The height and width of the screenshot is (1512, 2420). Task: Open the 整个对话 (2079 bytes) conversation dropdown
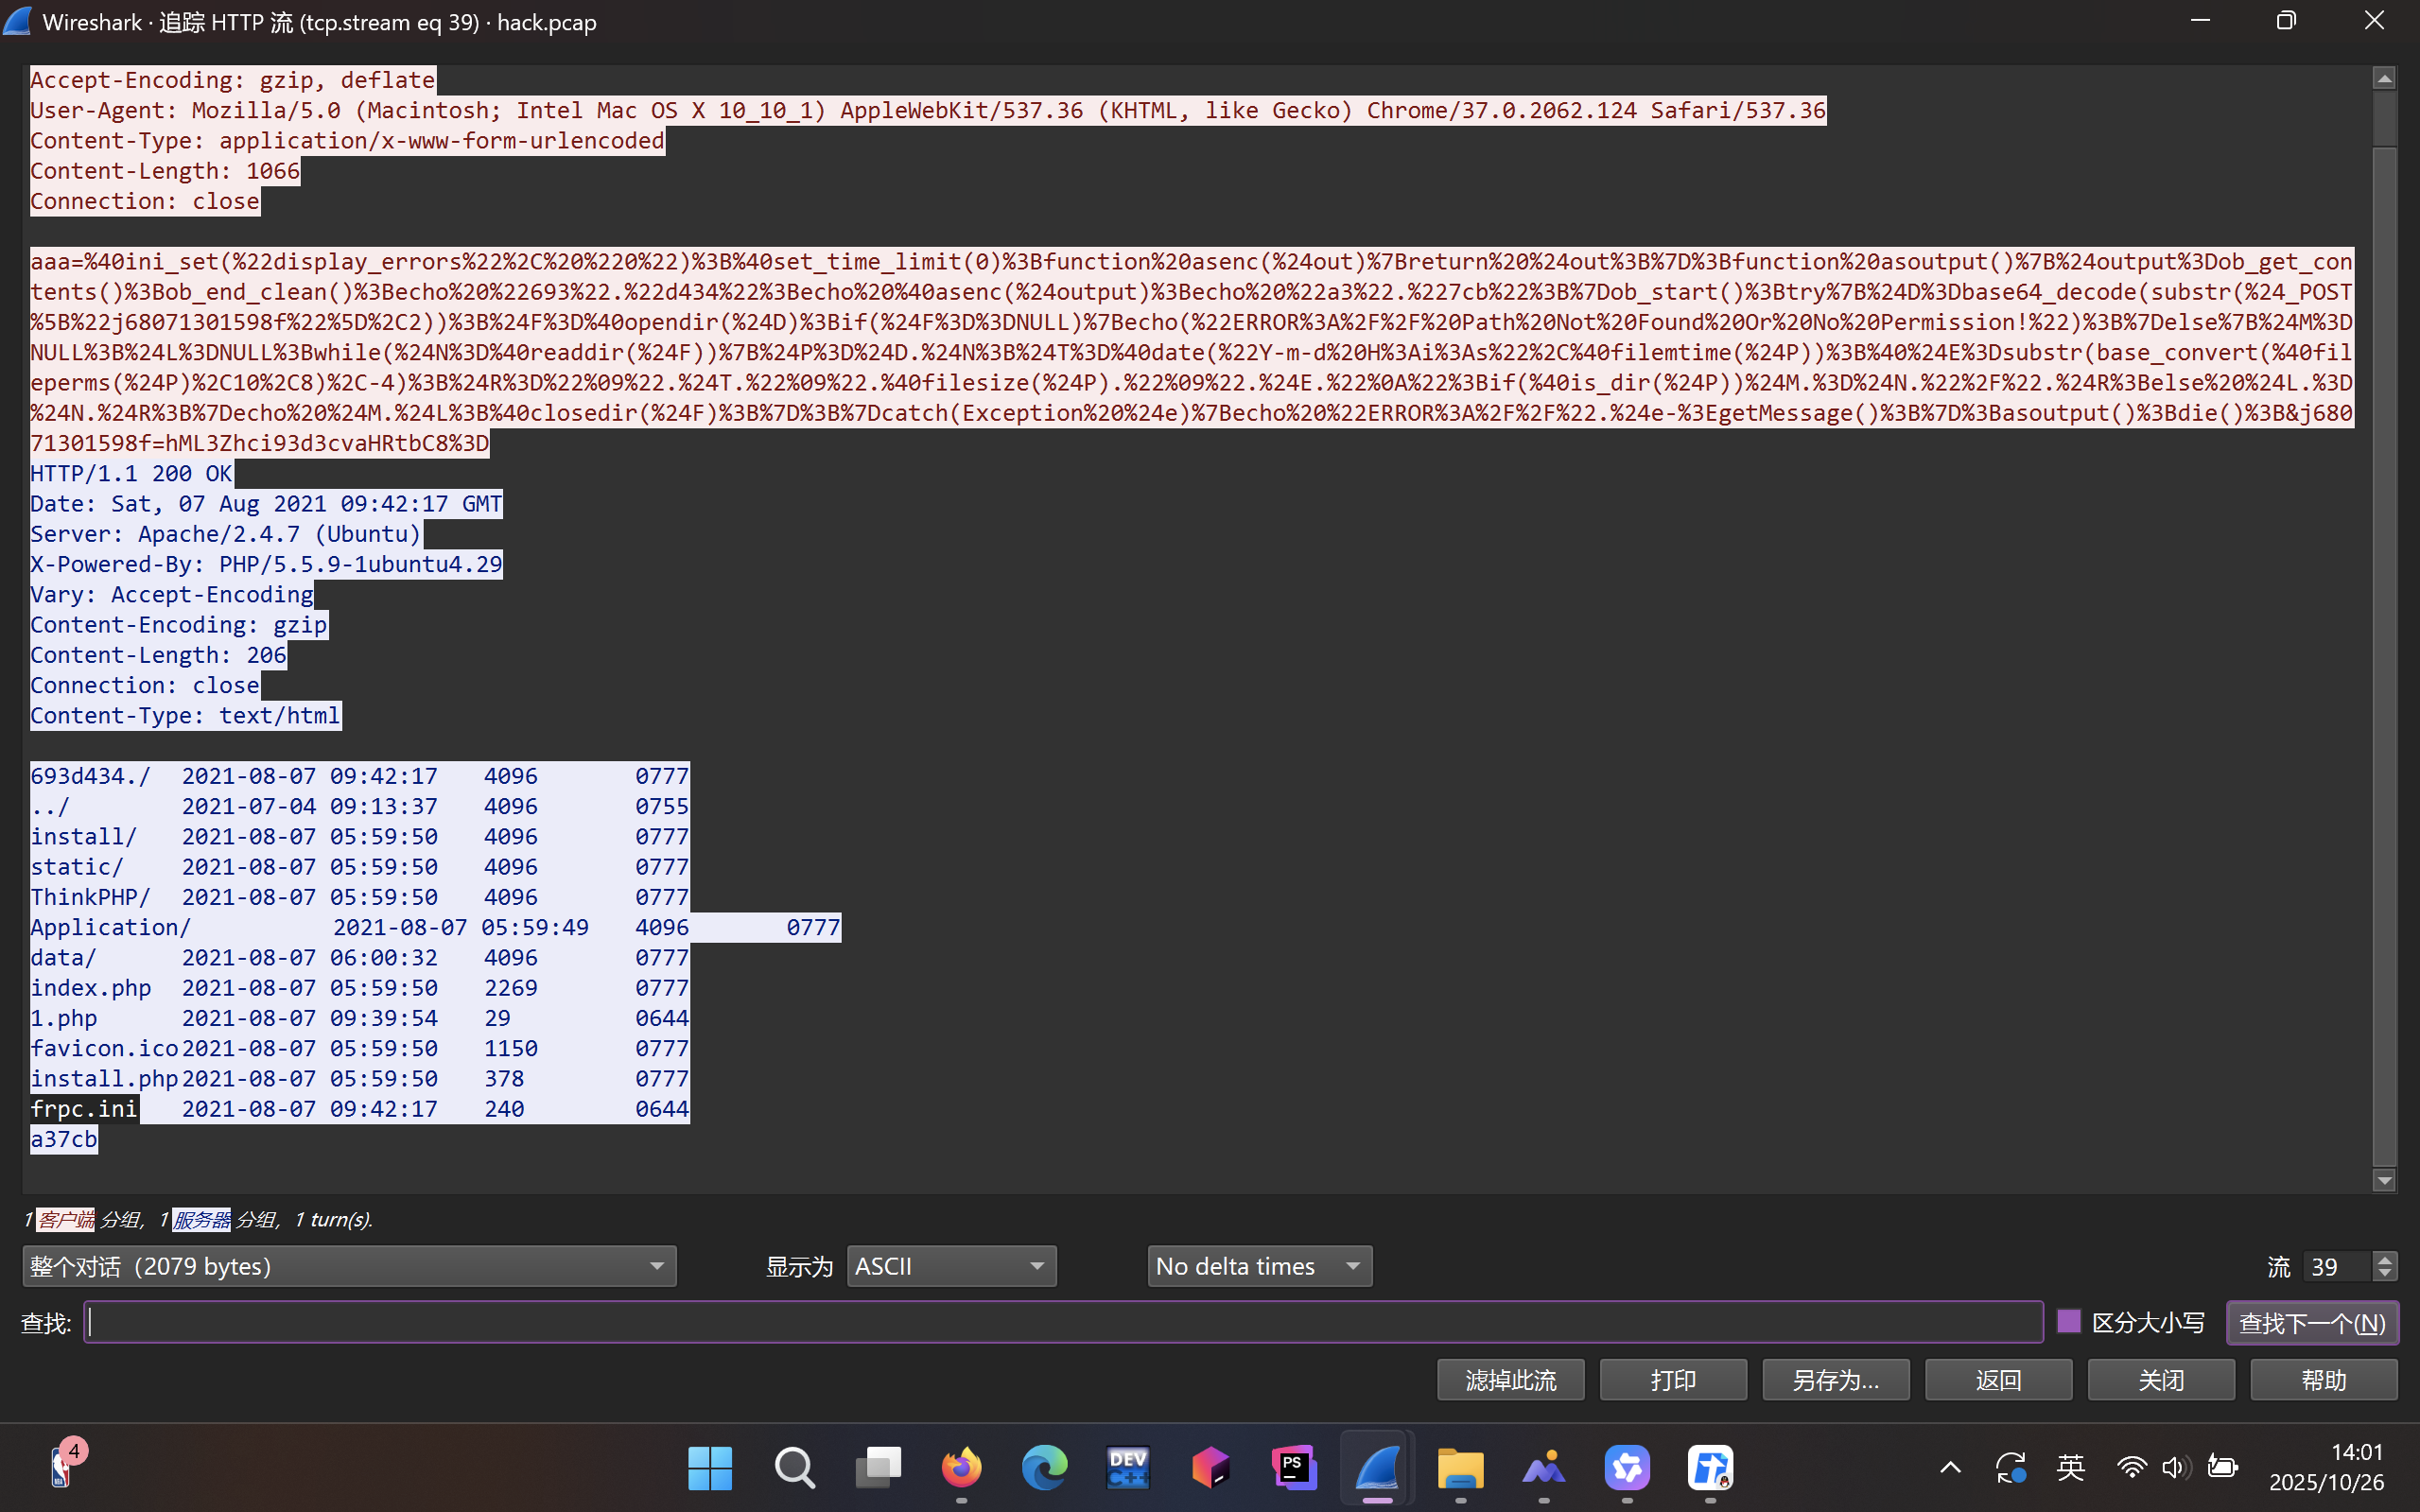pyautogui.click(x=349, y=1266)
